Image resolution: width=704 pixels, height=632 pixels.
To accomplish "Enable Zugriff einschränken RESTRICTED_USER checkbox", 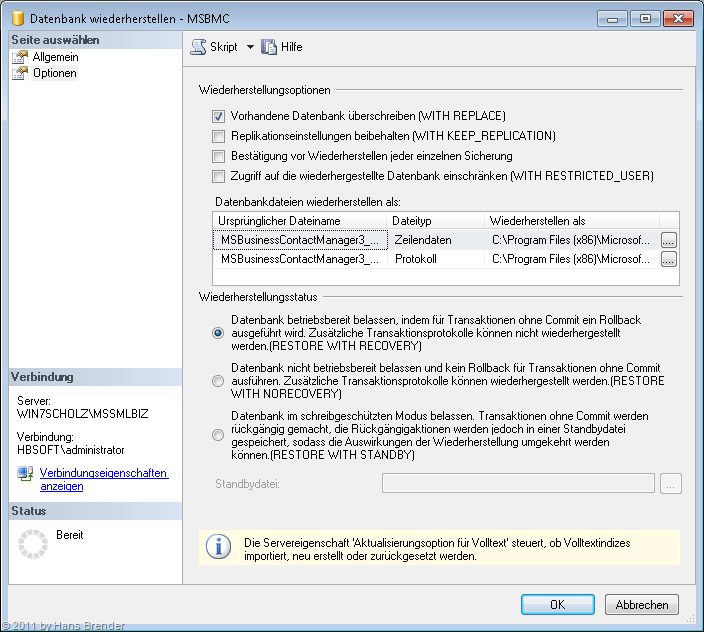I will (x=218, y=176).
